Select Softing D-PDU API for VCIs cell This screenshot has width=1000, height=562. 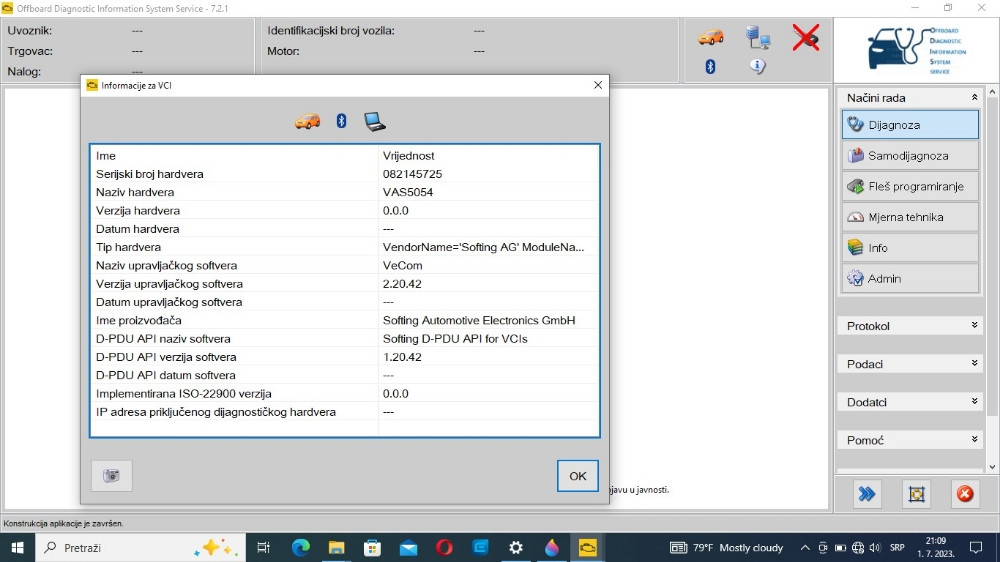(x=455, y=339)
